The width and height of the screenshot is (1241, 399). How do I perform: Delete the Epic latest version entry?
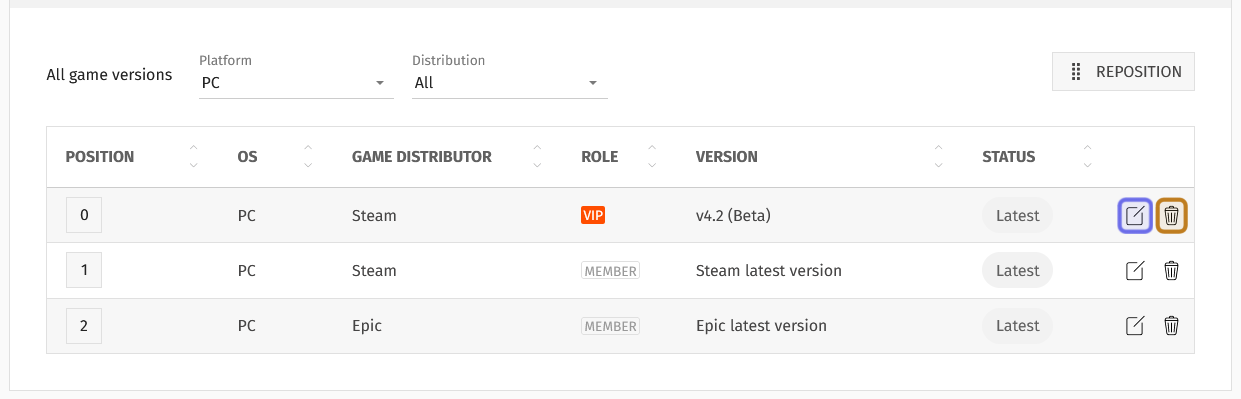coord(1172,325)
